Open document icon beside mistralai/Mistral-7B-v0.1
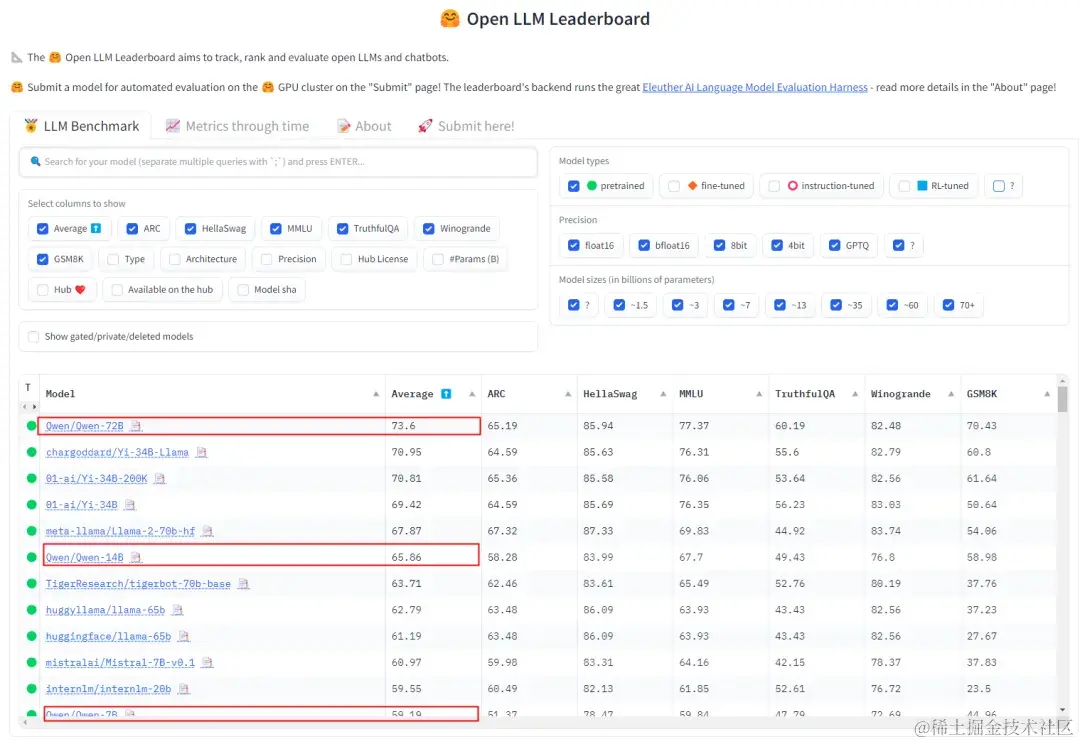This screenshot has height=744, width=1080. tap(207, 663)
